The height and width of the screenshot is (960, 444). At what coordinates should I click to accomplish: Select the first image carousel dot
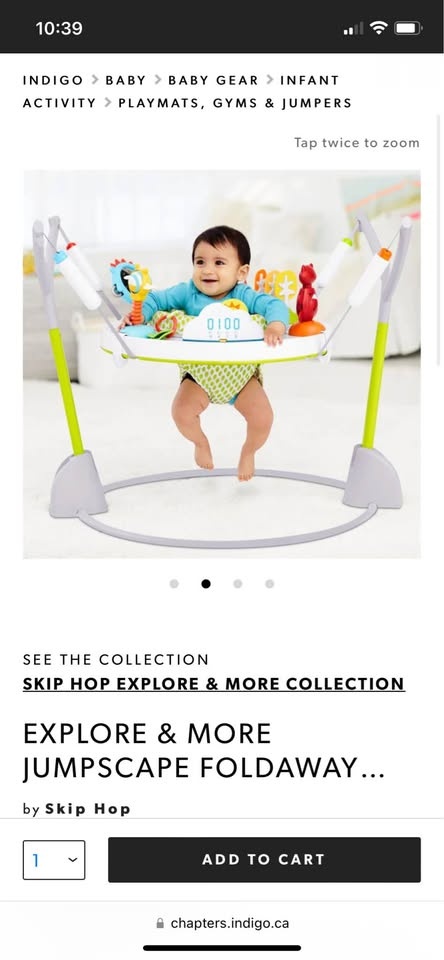click(x=174, y=583)
